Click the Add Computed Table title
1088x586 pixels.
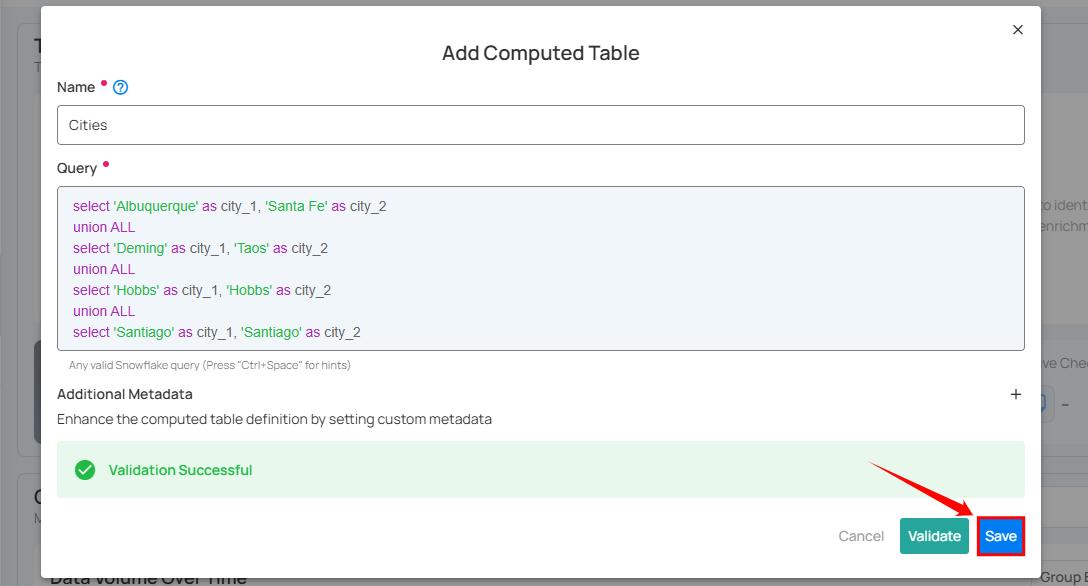540,53
